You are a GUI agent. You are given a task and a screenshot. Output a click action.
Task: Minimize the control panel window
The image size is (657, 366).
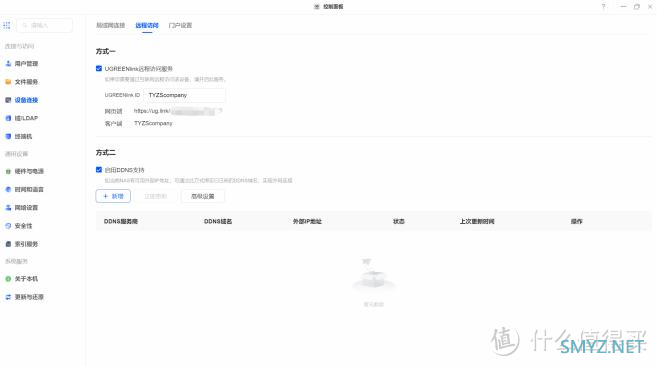(x=623, y=7)
